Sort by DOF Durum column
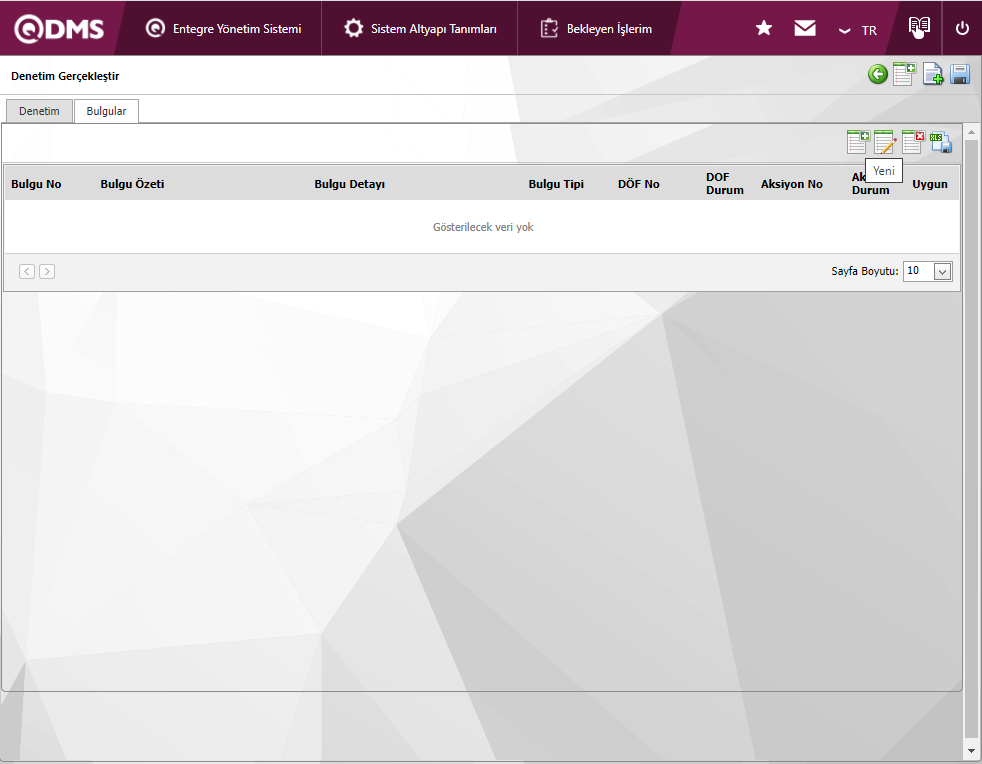 pyautogui.click(x=725, y=183)
